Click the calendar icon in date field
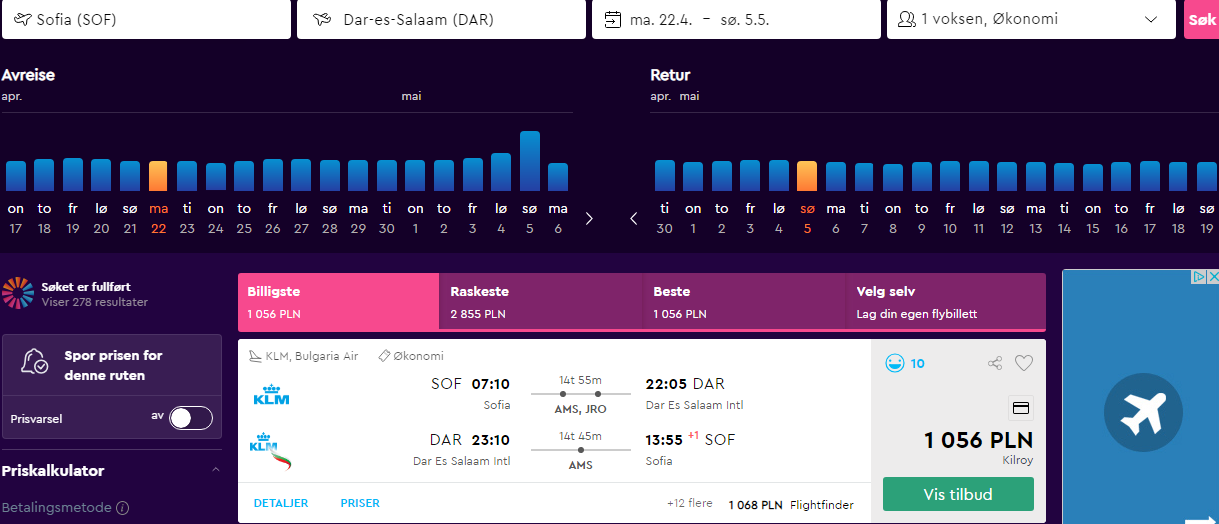This screenshot has height=524, width=1219. pos(612,19)
